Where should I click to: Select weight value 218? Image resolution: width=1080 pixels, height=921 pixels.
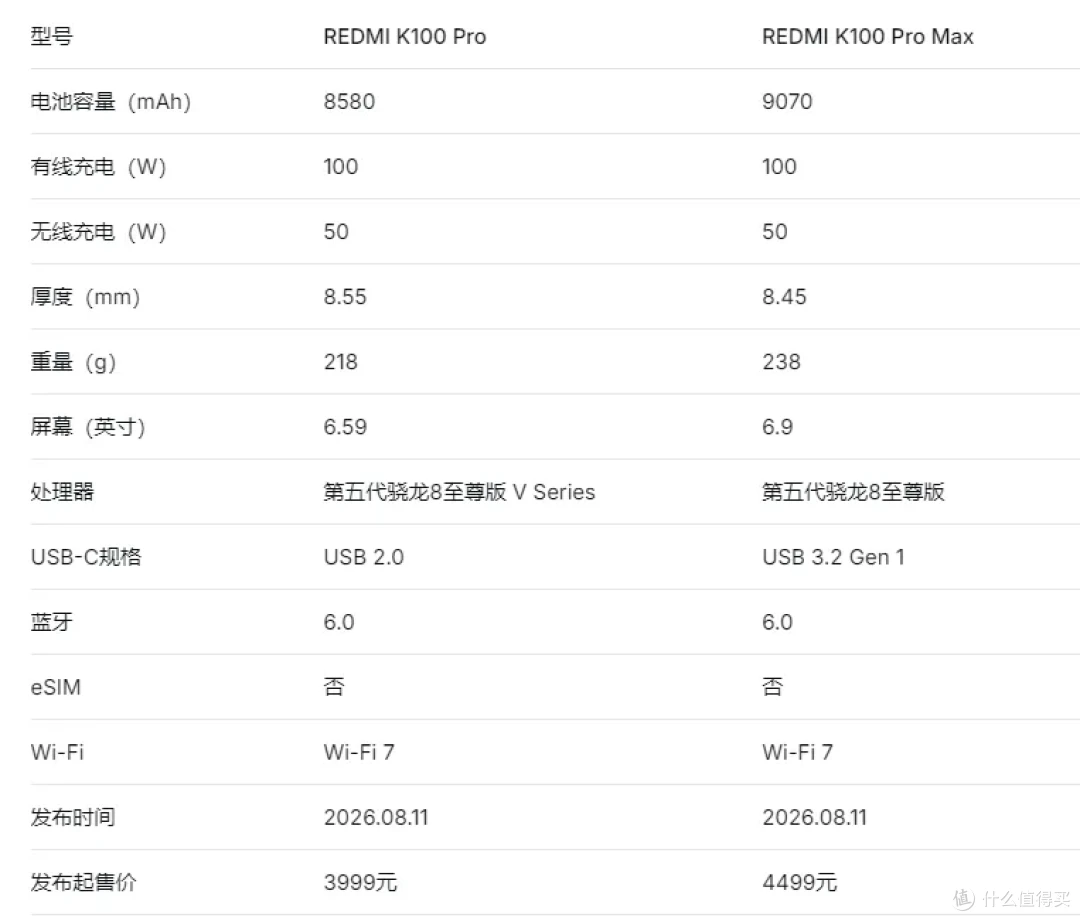pos(341,362)
